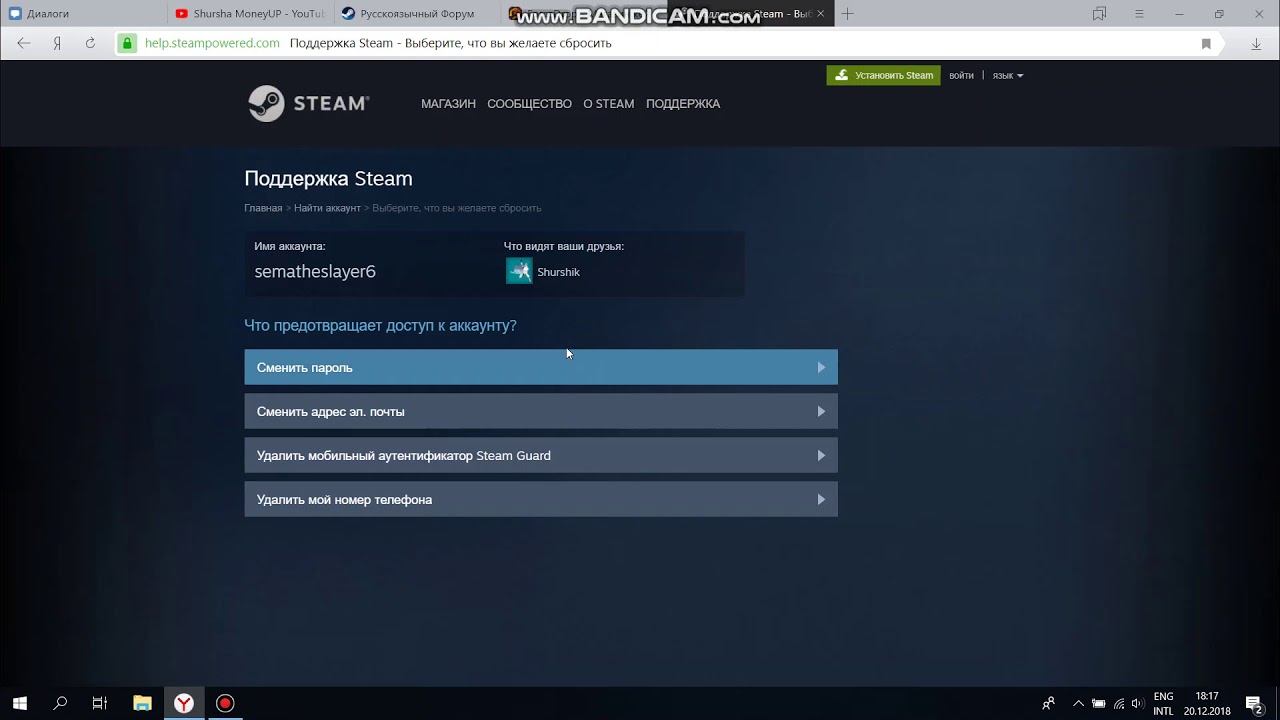Click arrow on Сменить адрес эл. почты row

(821, 411)
